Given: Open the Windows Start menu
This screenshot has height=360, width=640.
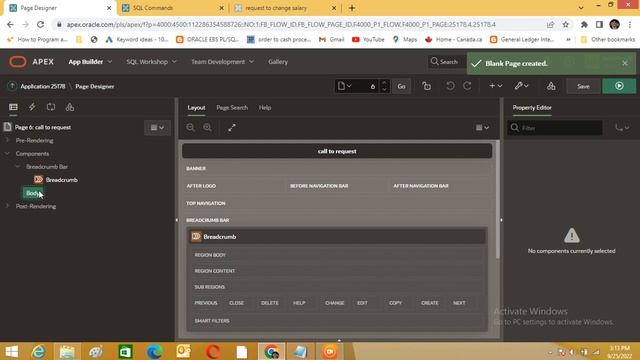Looking at the screenshot, I should [x=11, y=351].
